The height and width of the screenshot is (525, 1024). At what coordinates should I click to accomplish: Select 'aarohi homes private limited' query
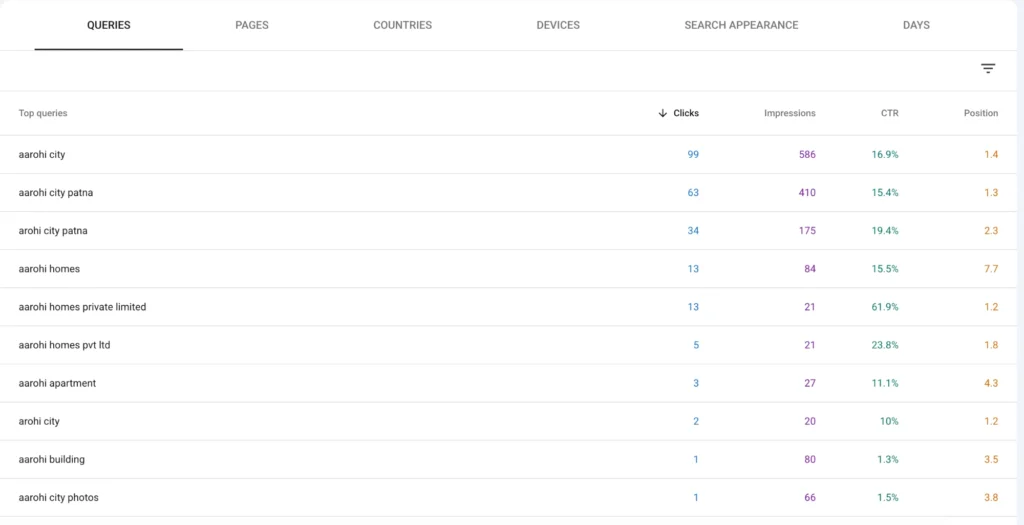click(x=82, y=307)
